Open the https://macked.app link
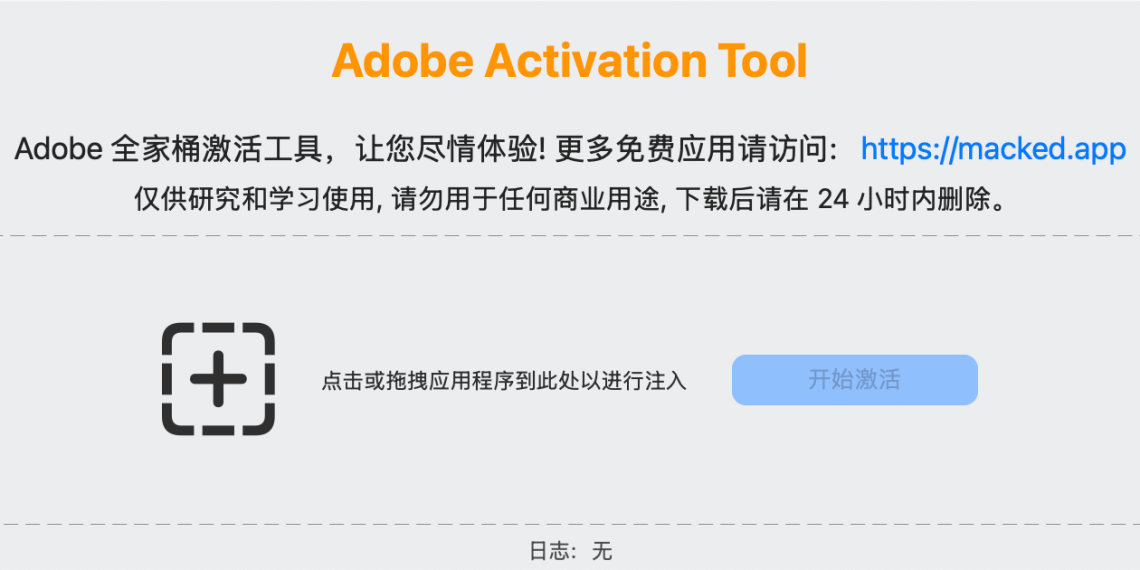The width and height of the screenshot is (1140, 570). [993, 150]
